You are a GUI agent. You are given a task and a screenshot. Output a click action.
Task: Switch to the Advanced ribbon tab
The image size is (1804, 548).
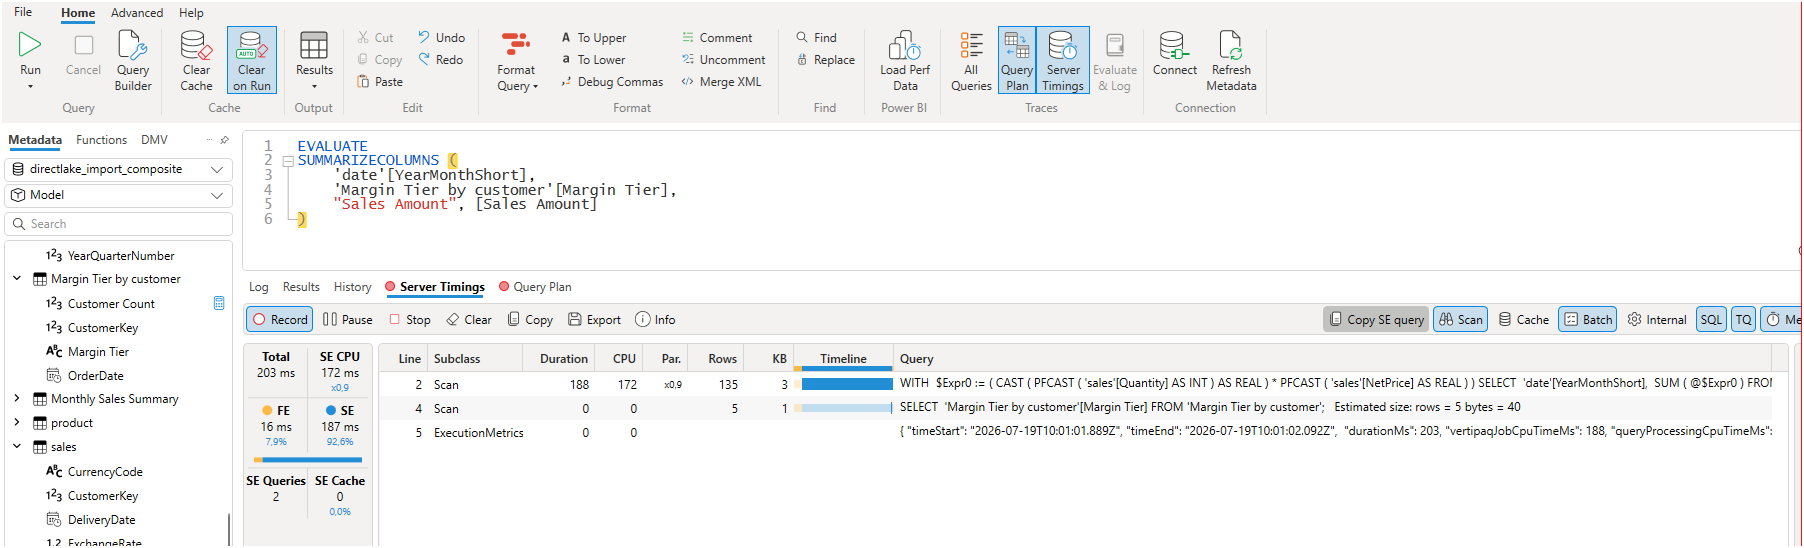pyautogui.click(x=137, y=13)
